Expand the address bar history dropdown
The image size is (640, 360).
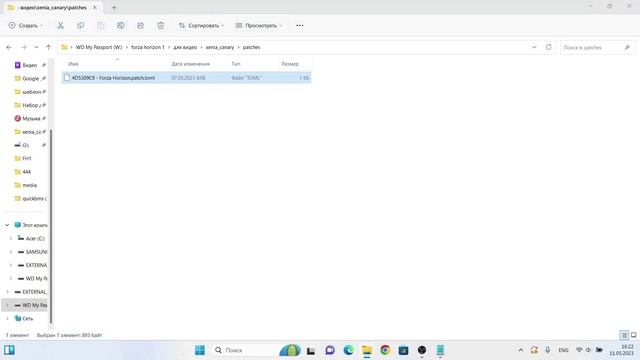pyautogui.click(x=534, y=47)
